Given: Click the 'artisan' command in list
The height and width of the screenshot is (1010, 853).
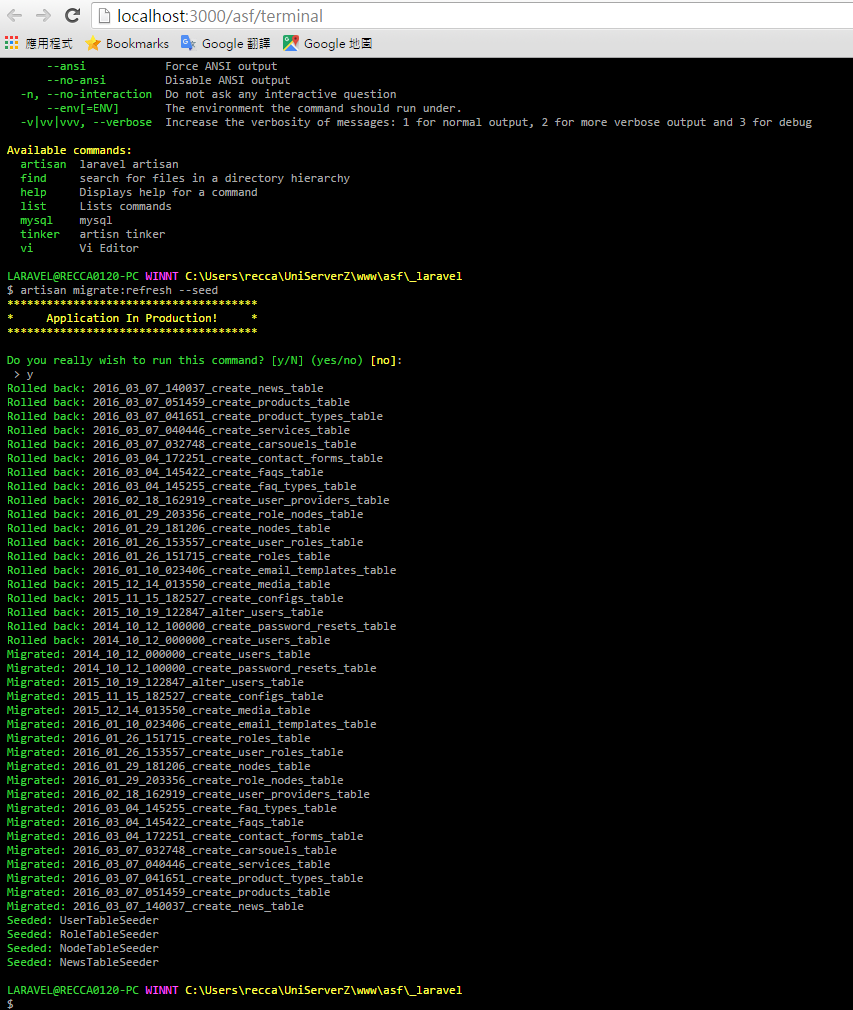Looking at the screenshot, I should [x=43, y=164].
